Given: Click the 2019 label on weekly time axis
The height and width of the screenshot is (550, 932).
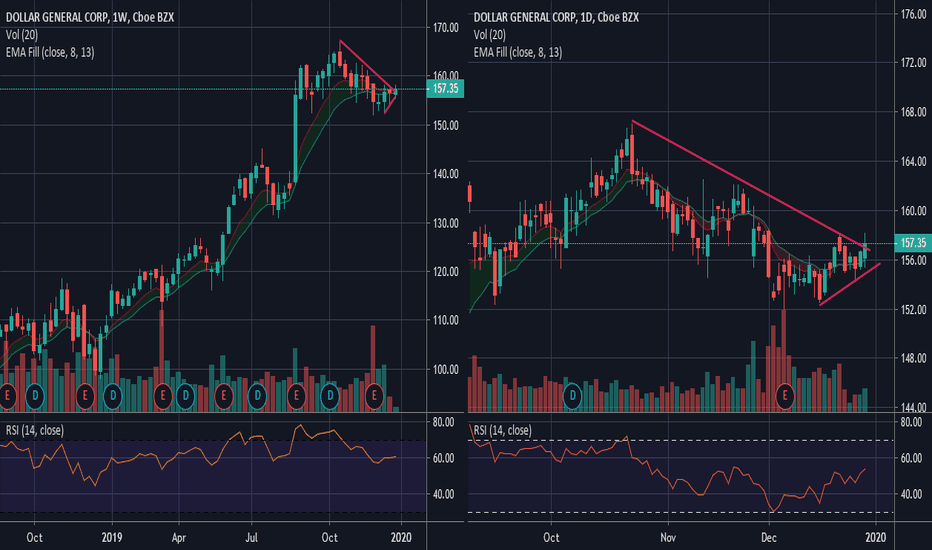Looking at the screenshot, I should [x=112, y=538].
